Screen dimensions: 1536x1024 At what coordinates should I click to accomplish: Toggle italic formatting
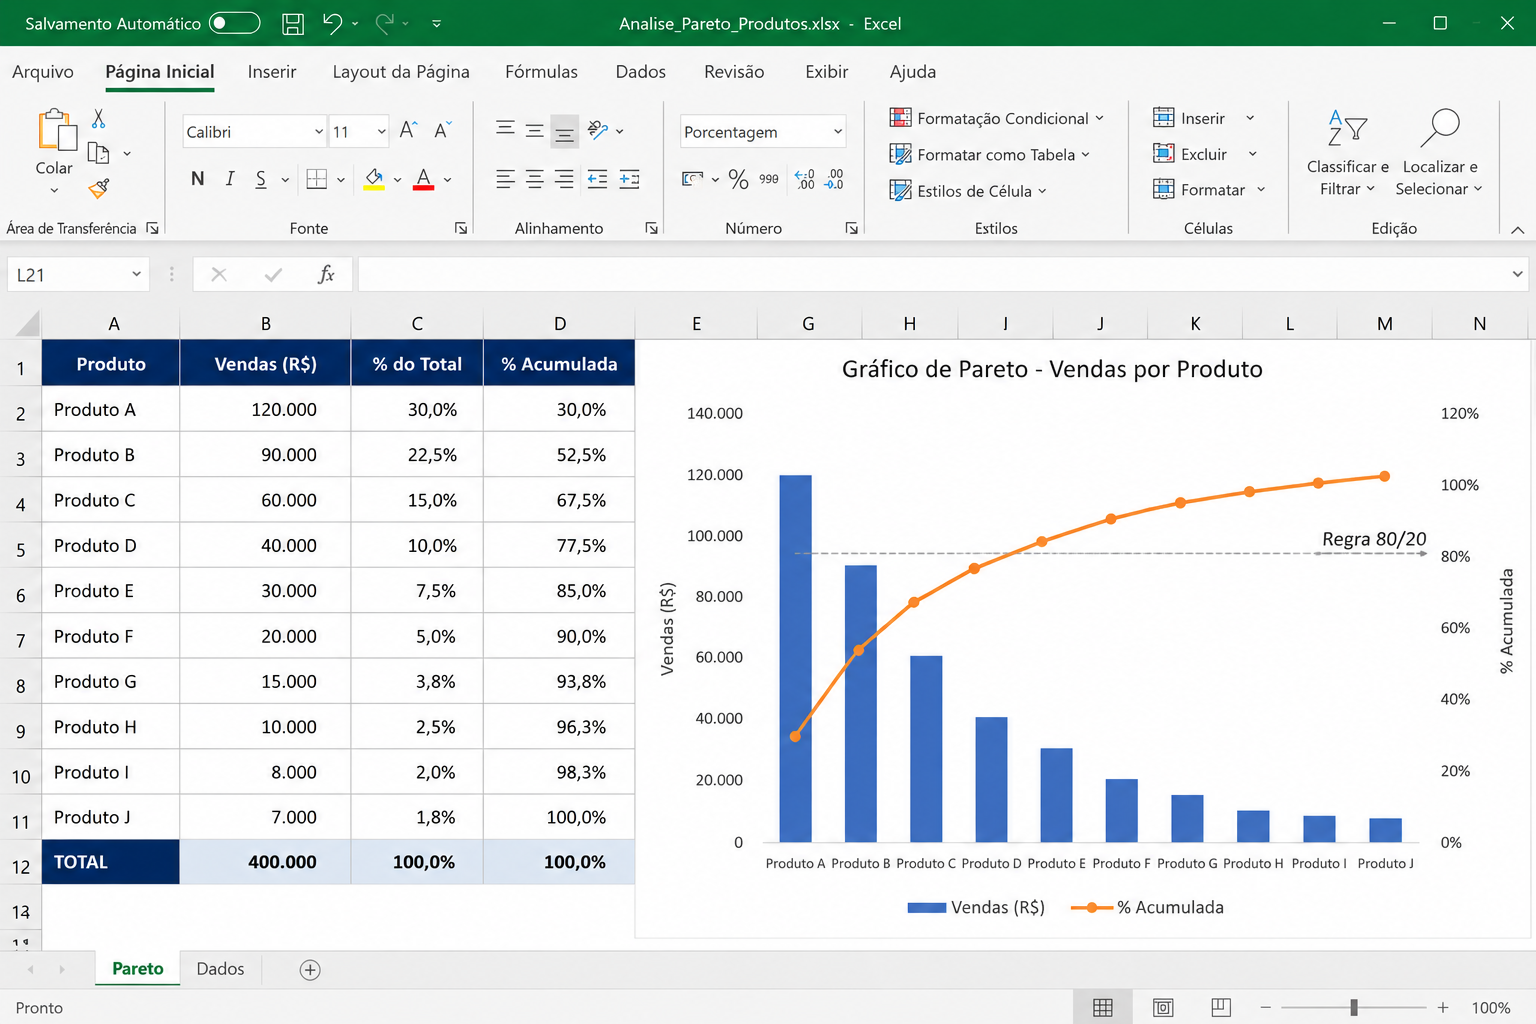tap(230, 179)
